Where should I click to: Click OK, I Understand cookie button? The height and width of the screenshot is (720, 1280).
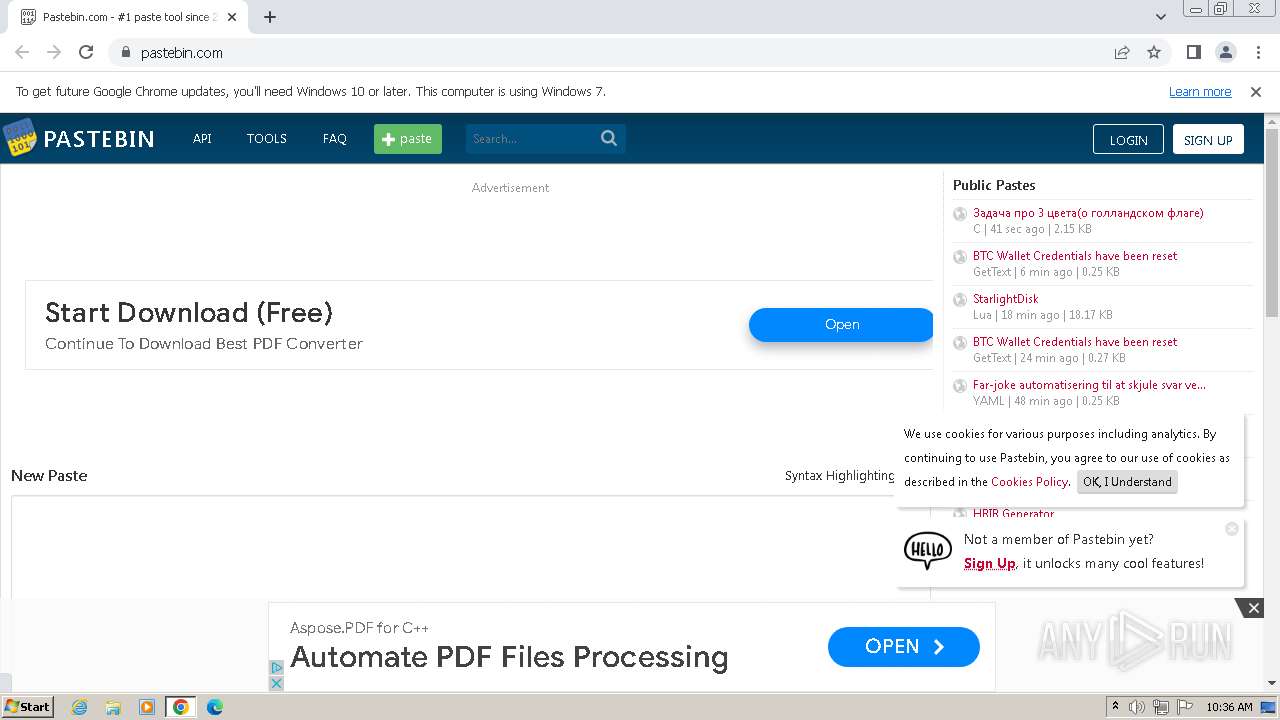click(1127, 482)
